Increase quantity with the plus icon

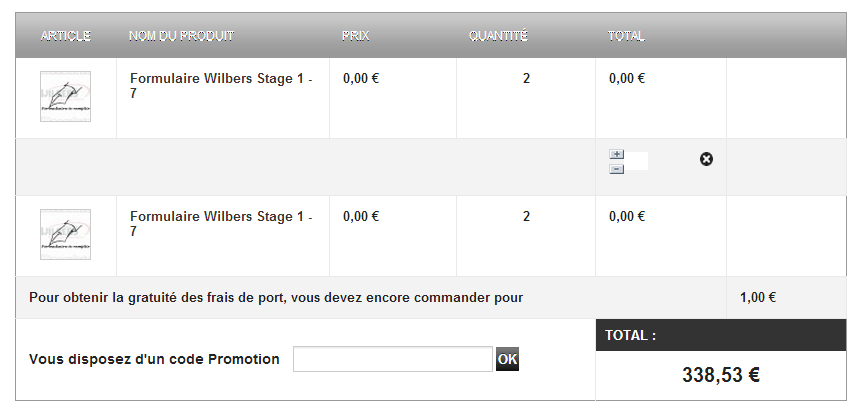coord(617,155)
